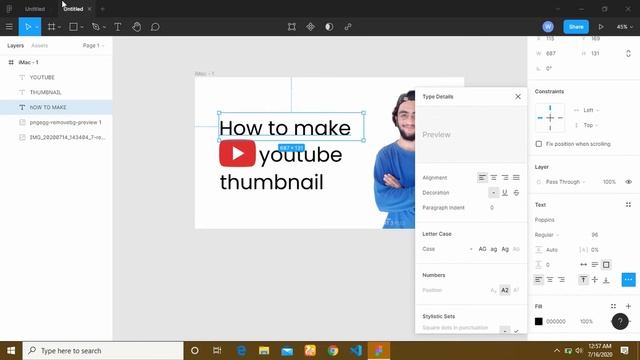The width and height of the screenshot is (640, 360).
Task: Align text bottom vertically
Action: click(x=606, y=280)
